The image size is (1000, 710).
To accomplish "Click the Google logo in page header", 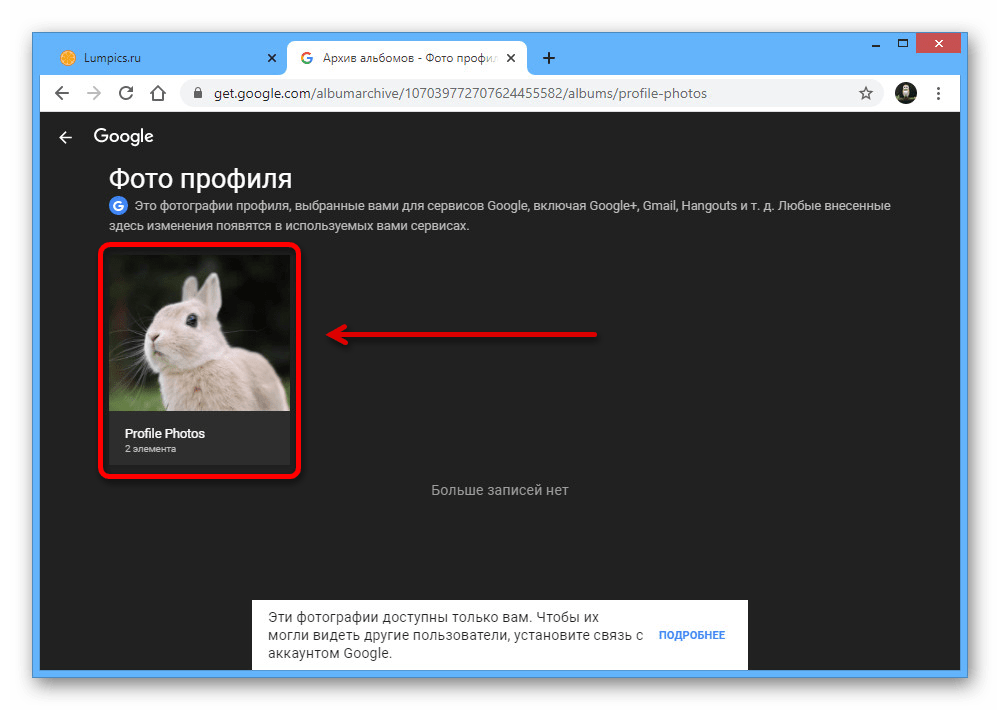I will [123, 136].
